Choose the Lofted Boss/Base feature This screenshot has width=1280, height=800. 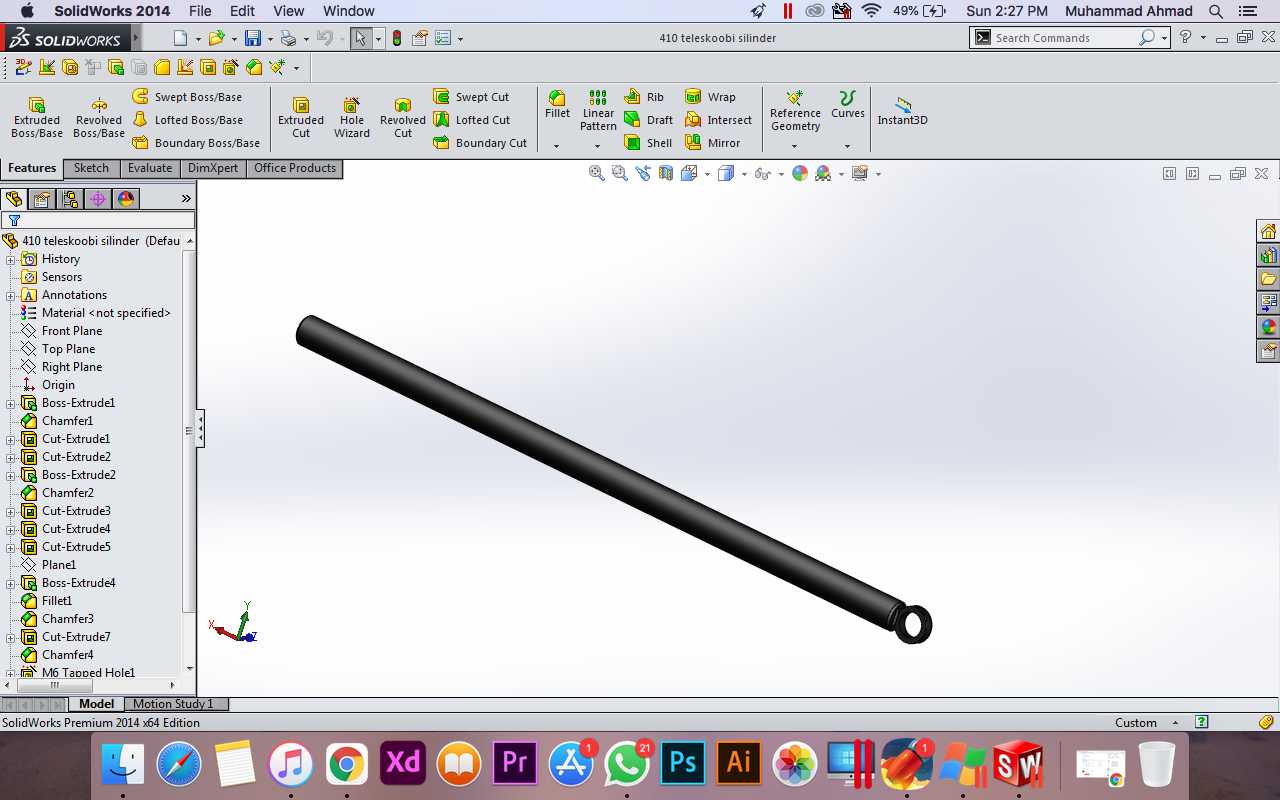point(187,120)
